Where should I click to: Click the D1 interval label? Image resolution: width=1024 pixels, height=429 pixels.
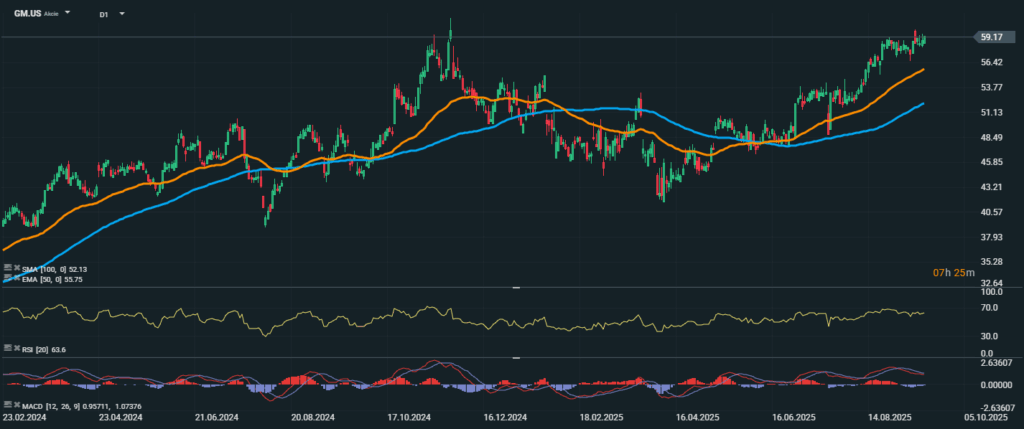(x=104, y=15)
